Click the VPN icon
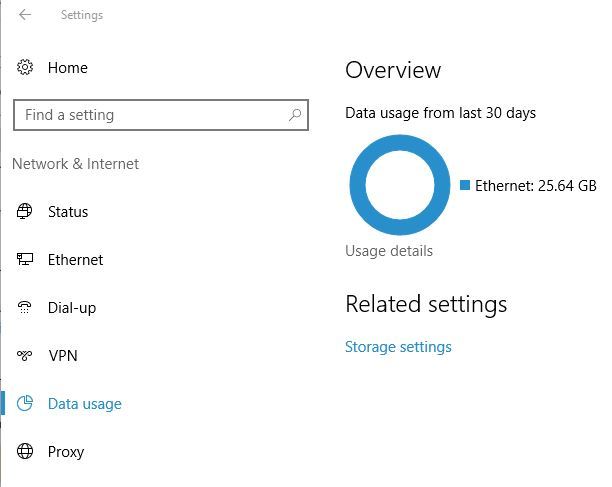 click(25, 356)
